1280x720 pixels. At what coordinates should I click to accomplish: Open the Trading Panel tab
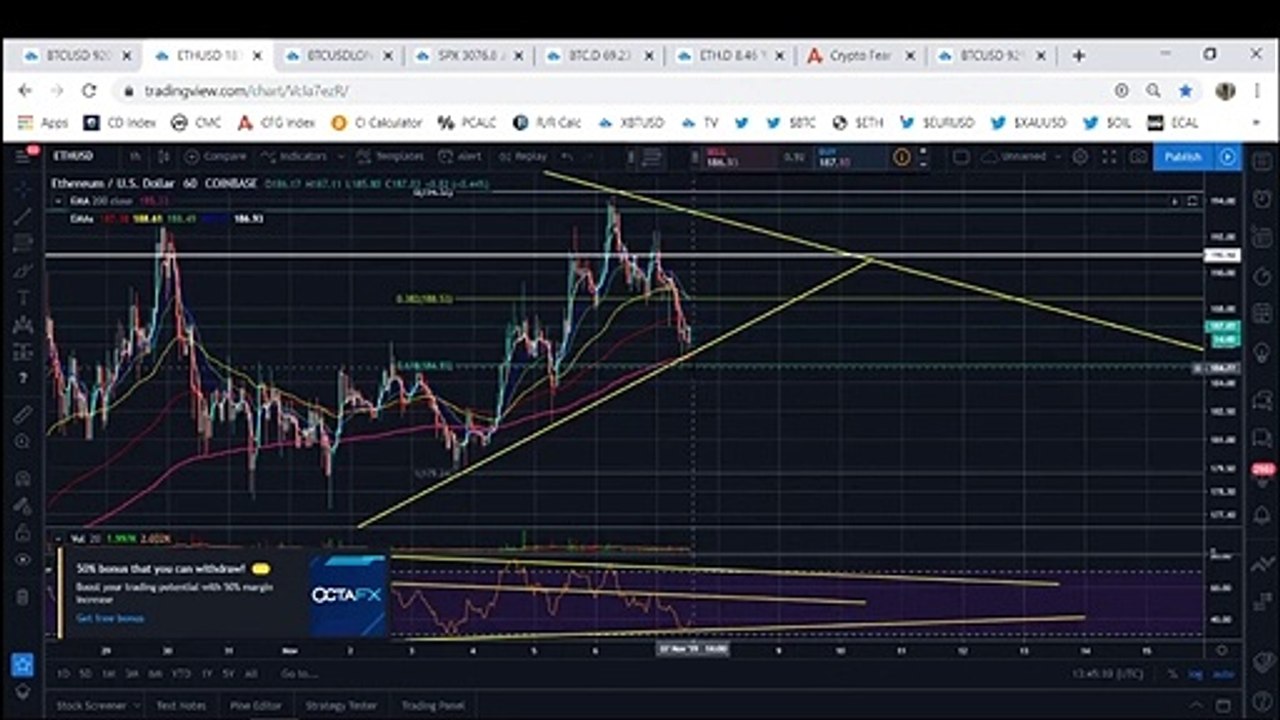433,705
